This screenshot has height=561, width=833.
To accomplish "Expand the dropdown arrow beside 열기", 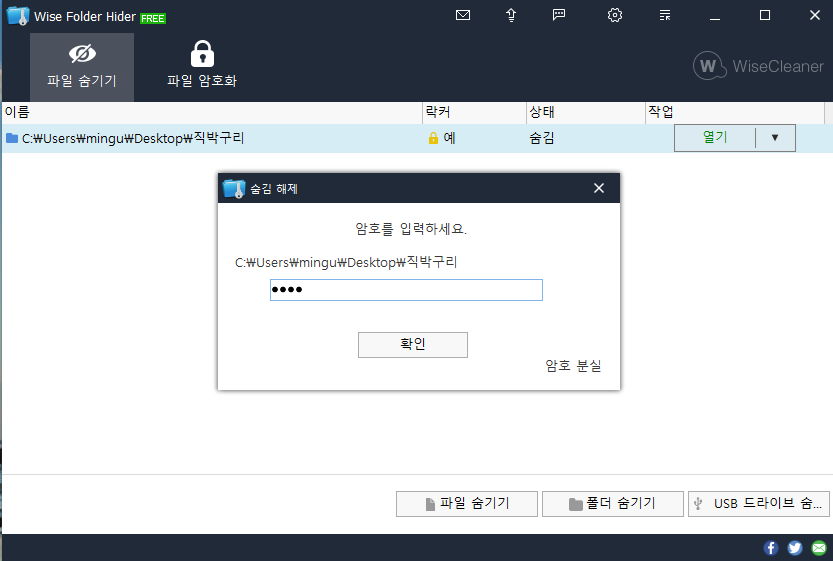I will click(x=775, y=138).
